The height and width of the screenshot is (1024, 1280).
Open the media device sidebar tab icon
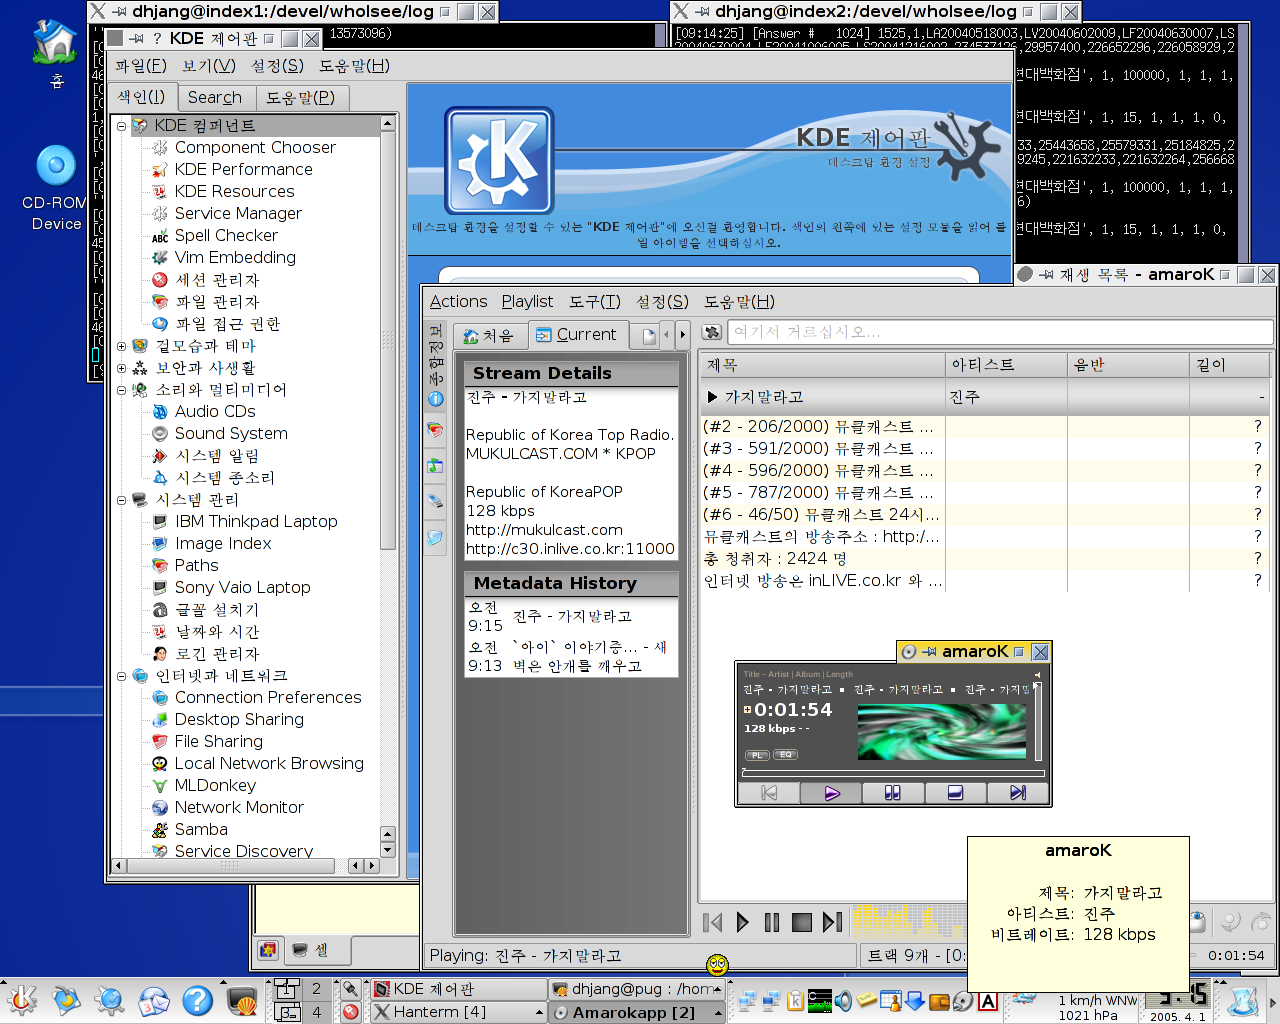point(435,500)
